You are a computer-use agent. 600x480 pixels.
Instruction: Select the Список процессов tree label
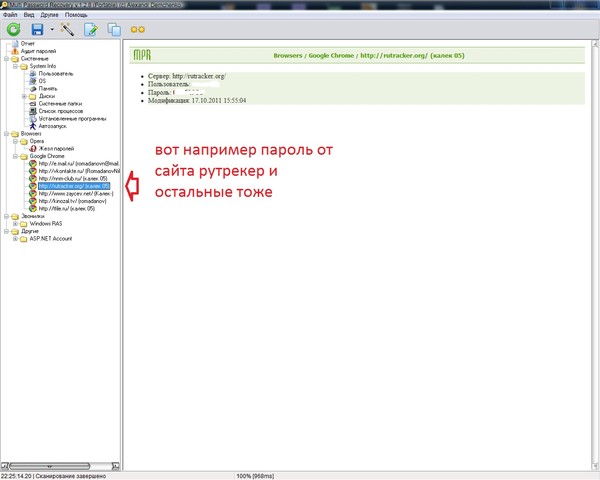61,111
